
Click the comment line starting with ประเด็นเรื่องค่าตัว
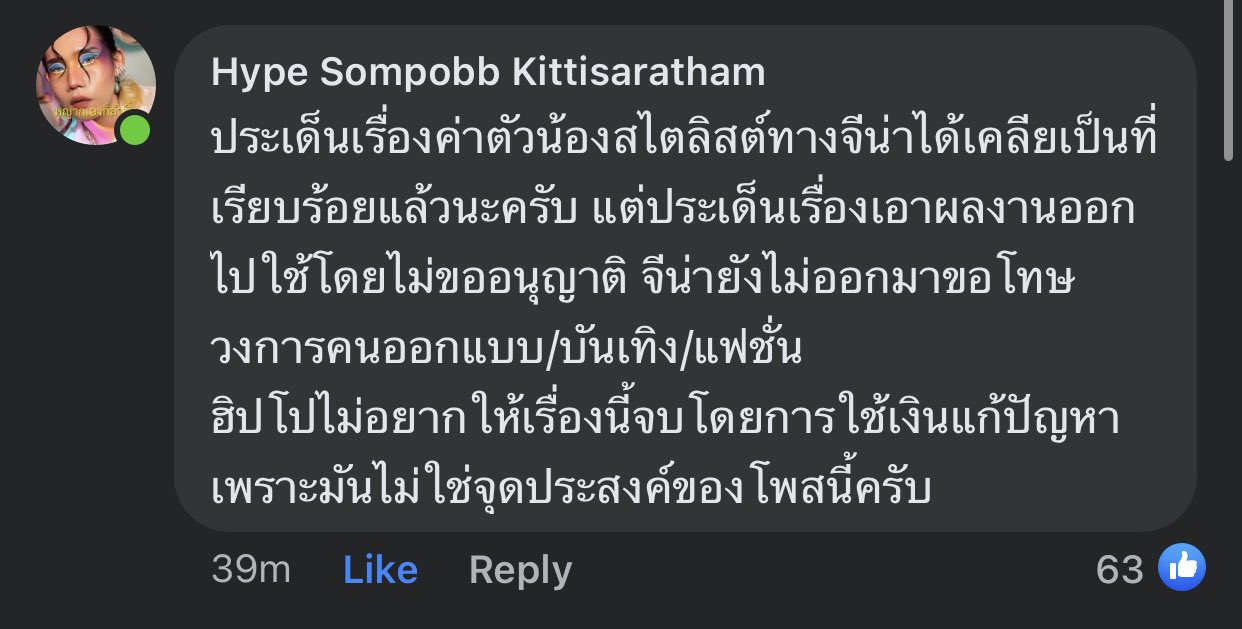(x=684, y=140)
